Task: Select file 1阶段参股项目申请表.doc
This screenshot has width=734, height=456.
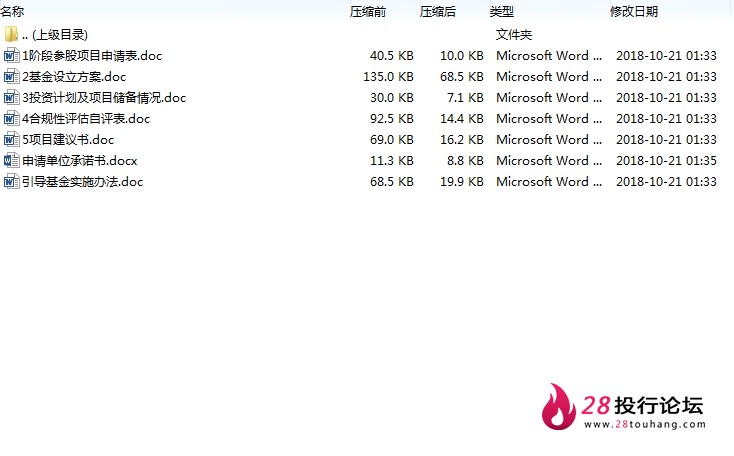Action: point(92,56)
